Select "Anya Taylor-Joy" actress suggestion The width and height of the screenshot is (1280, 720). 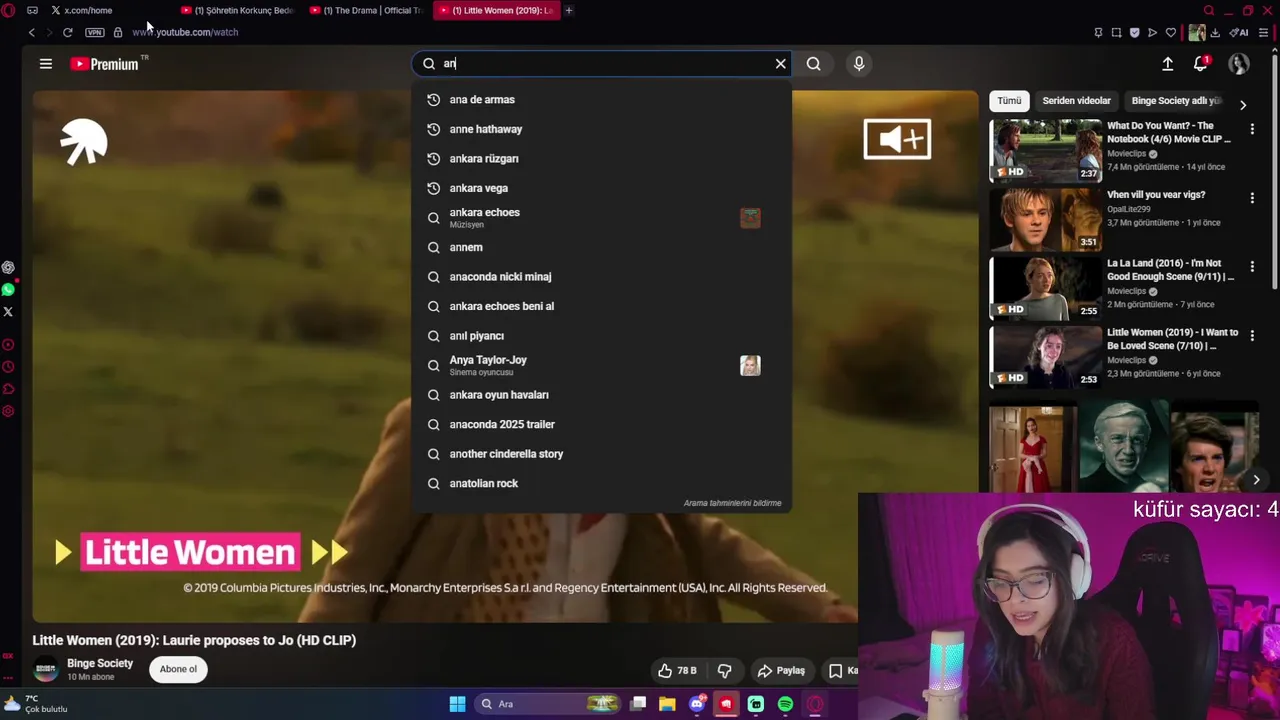point(601,365)
